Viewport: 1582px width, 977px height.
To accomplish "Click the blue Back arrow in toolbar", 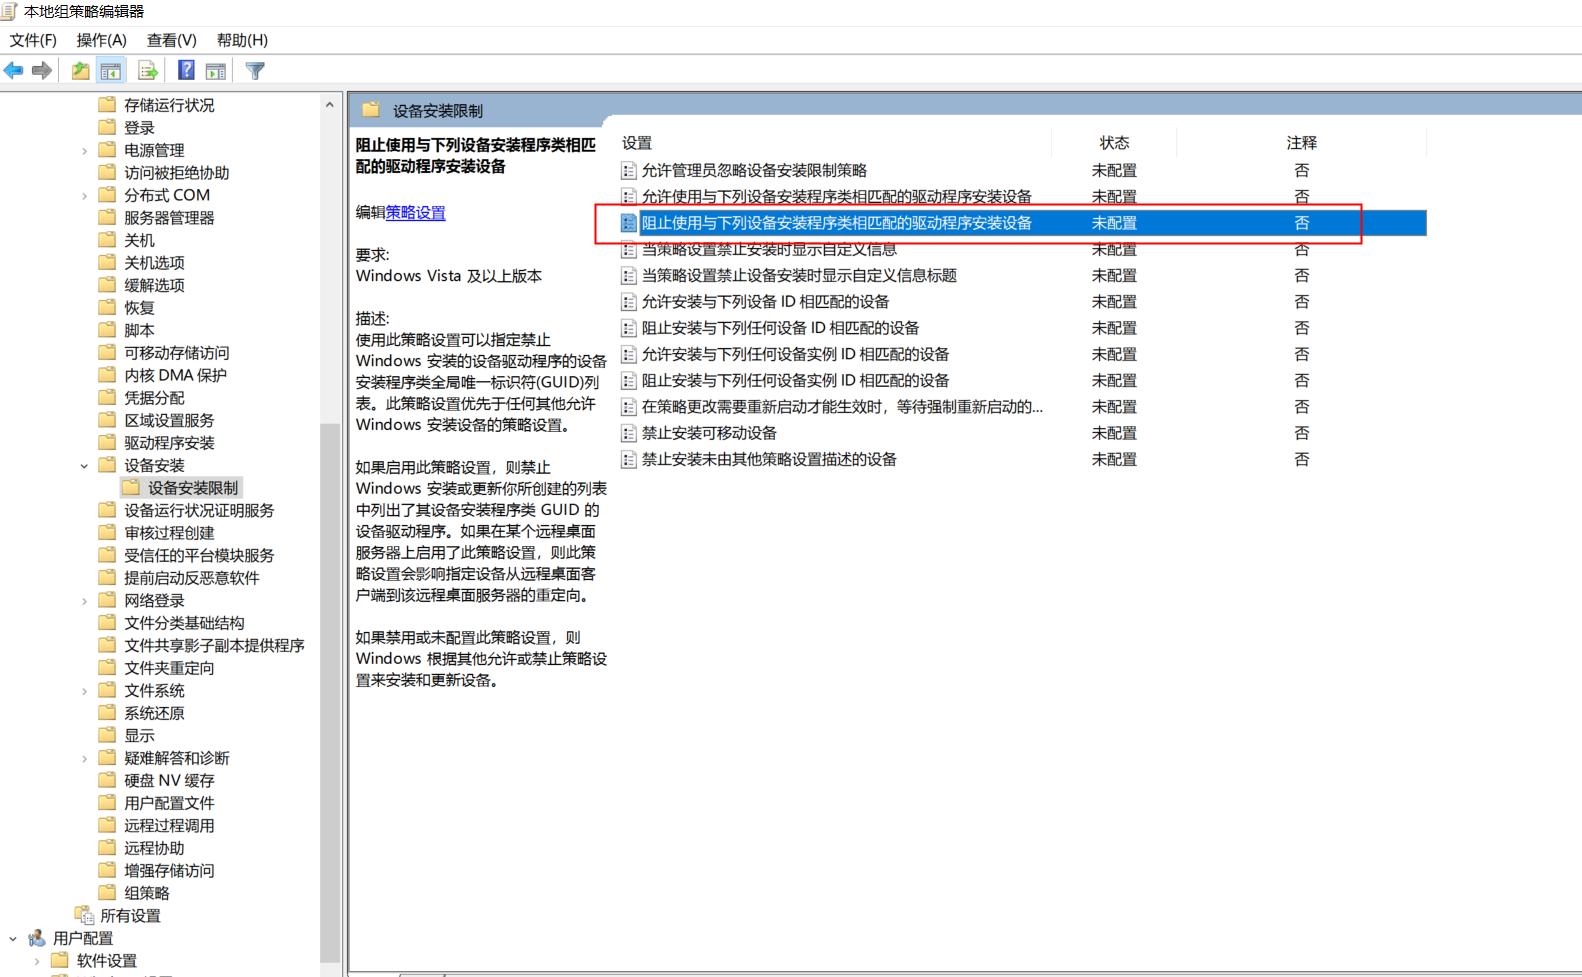I will [14, 70].
